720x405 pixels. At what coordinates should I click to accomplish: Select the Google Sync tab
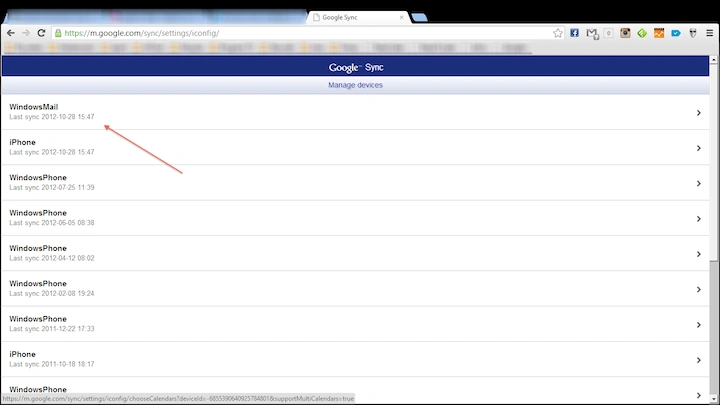tap(358, 17)
